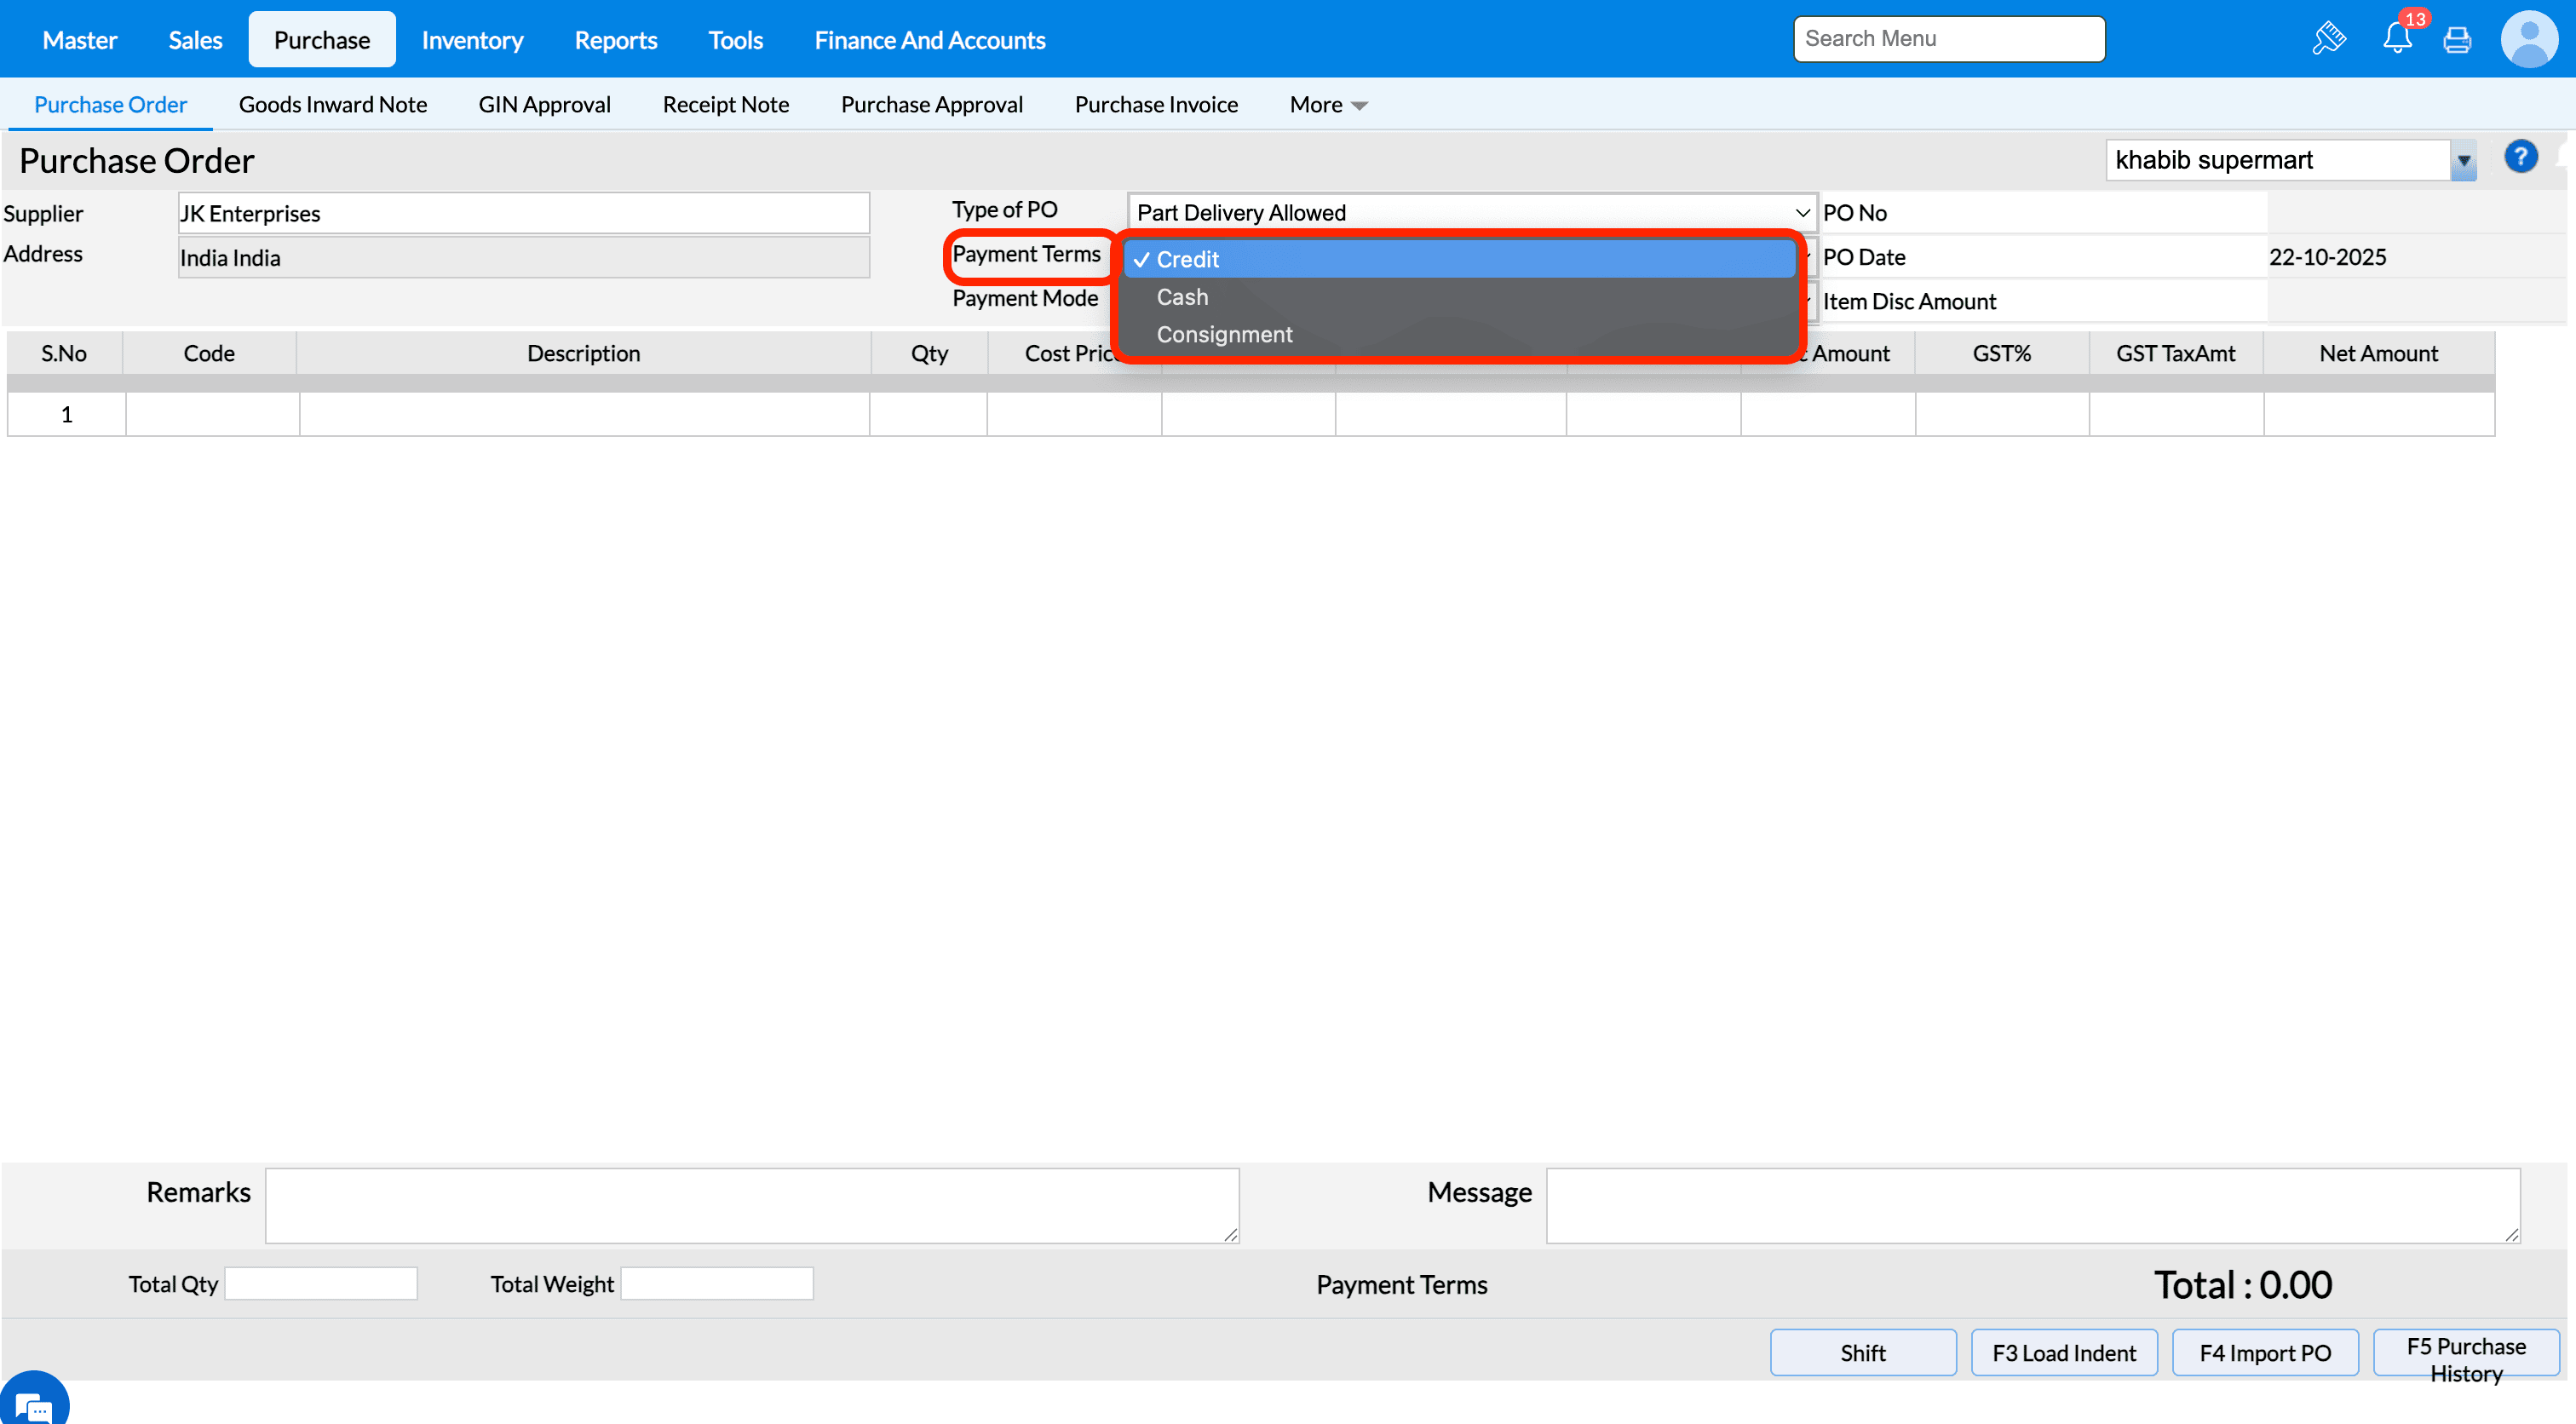Screen dimensions: 2576x1424
Task: Select Cash from Payment Terms list
Action: (1182, 297)
